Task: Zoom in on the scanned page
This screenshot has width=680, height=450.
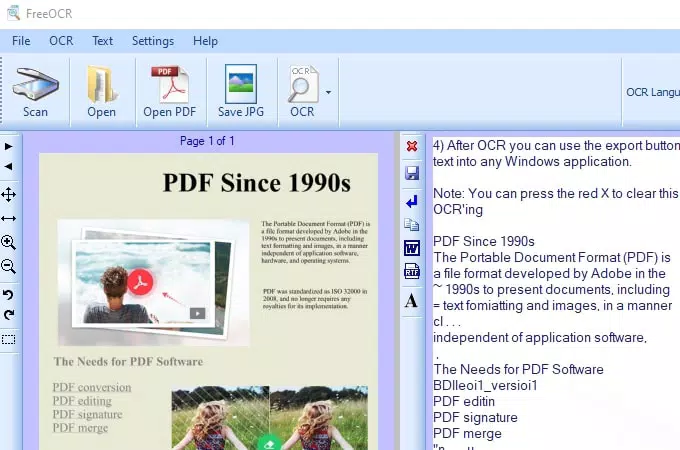Action: click(9, 242)
